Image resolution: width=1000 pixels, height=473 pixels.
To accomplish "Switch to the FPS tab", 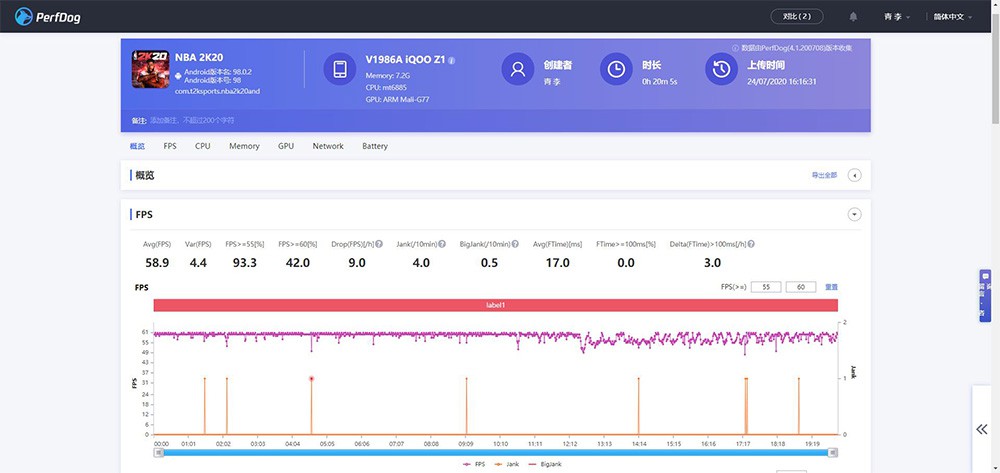I will (x=170, y=146).
